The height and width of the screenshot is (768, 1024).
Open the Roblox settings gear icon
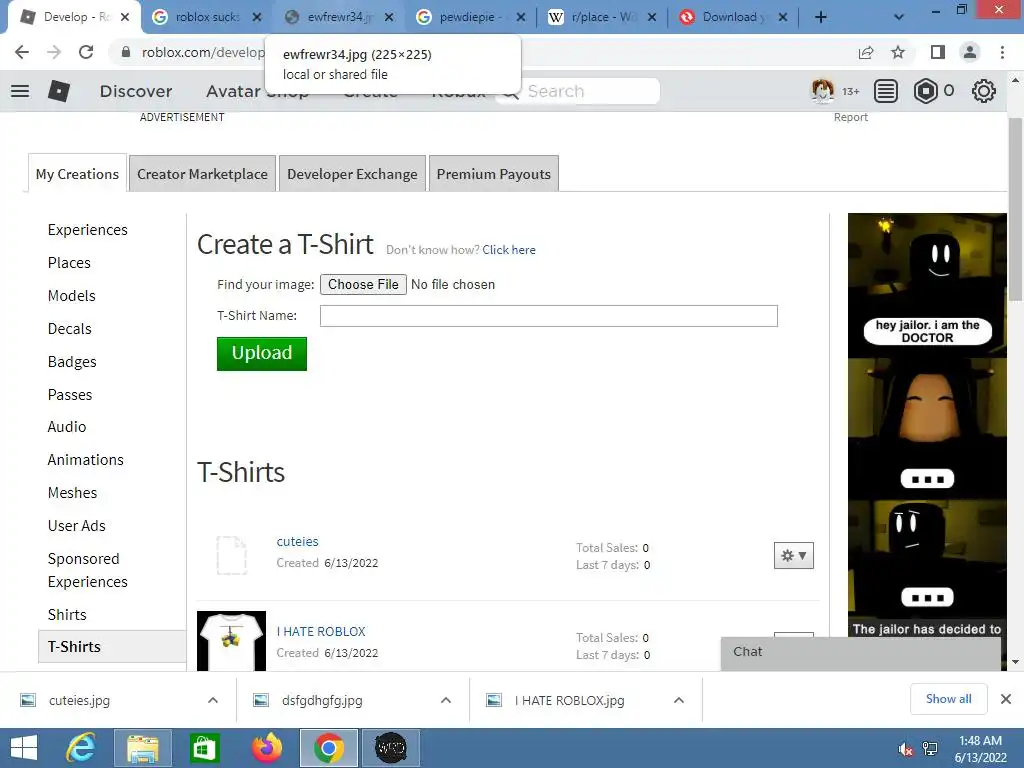point(984,91)
